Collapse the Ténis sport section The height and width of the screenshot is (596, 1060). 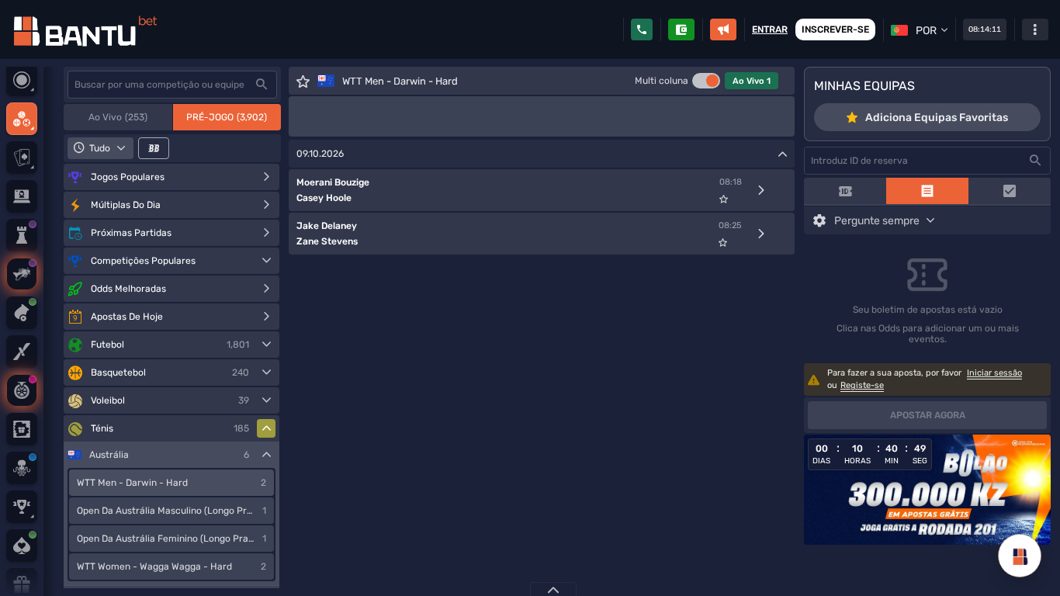[x=266, y=428]
